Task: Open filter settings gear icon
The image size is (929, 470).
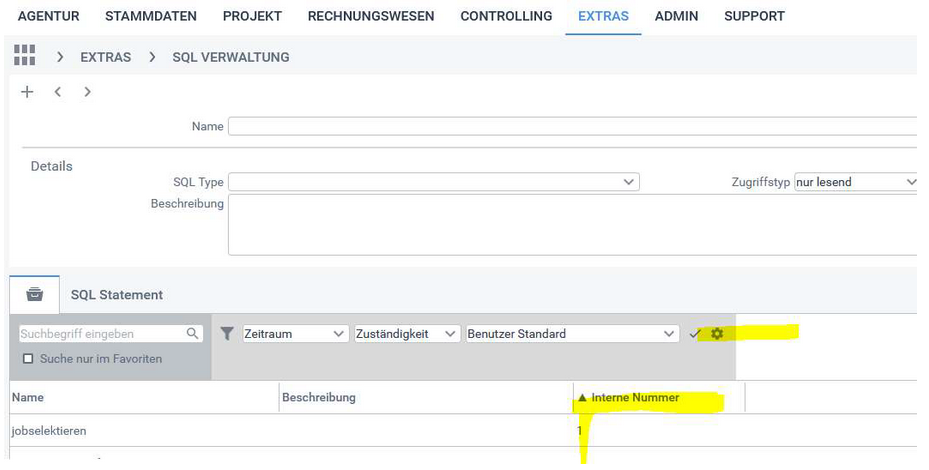Action: pyautogui.click(x=717, y=334)
